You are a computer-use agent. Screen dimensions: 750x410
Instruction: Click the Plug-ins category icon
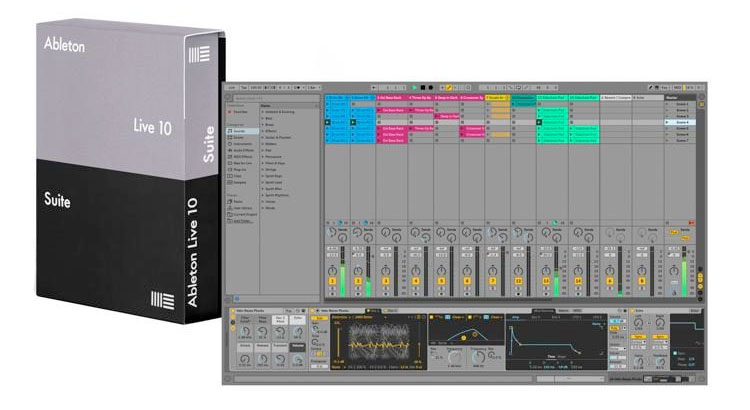point(230,169)
